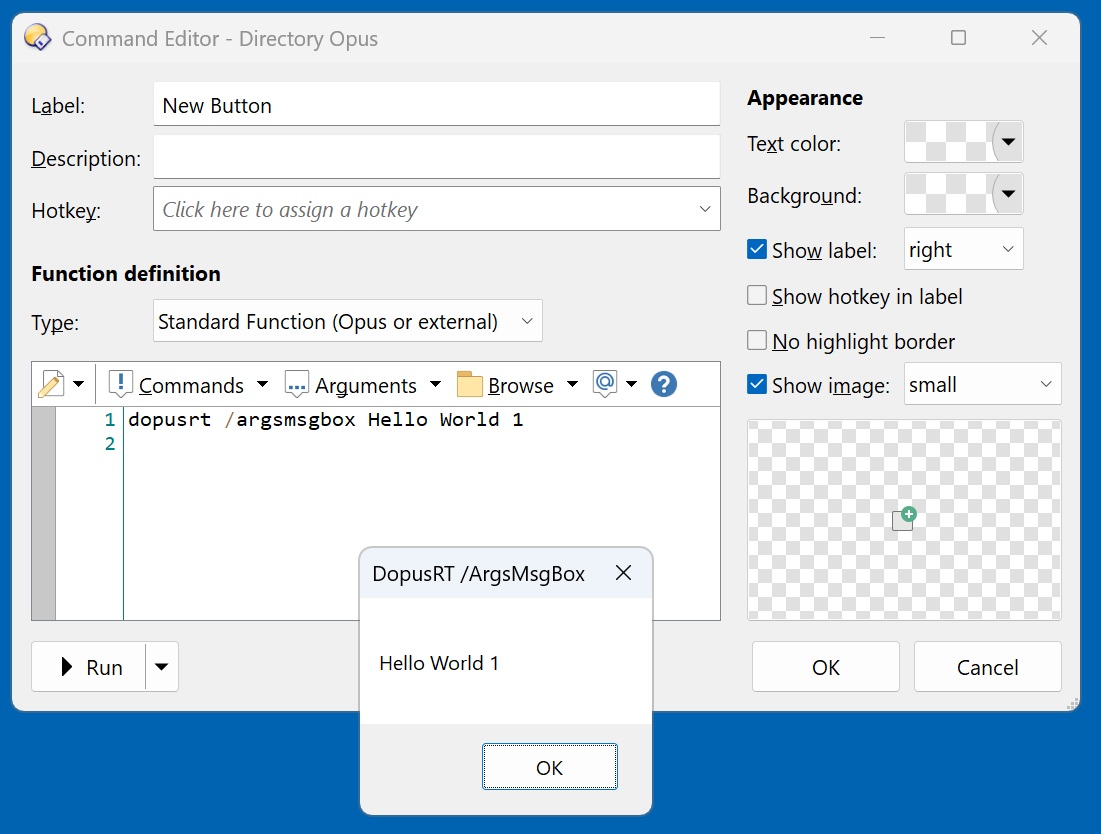This screenshot has height=834, width=1101.
Task: Uncheck the Show image checkbox
Action: click(x=757, y=384)
